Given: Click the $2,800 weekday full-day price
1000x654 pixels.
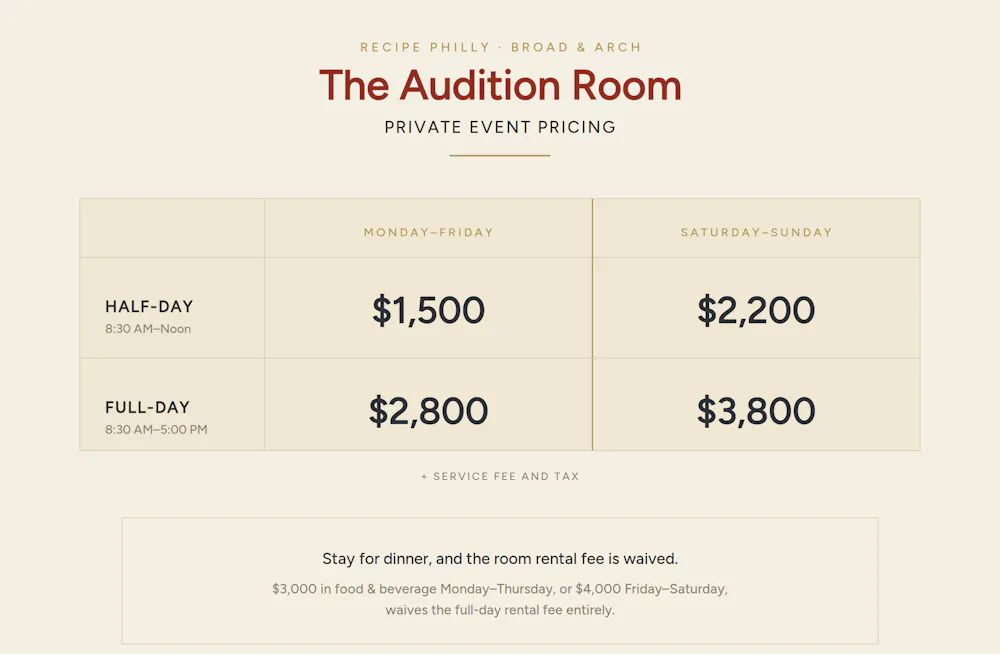Looking at the screenshot, I should (x=429, y=411).
